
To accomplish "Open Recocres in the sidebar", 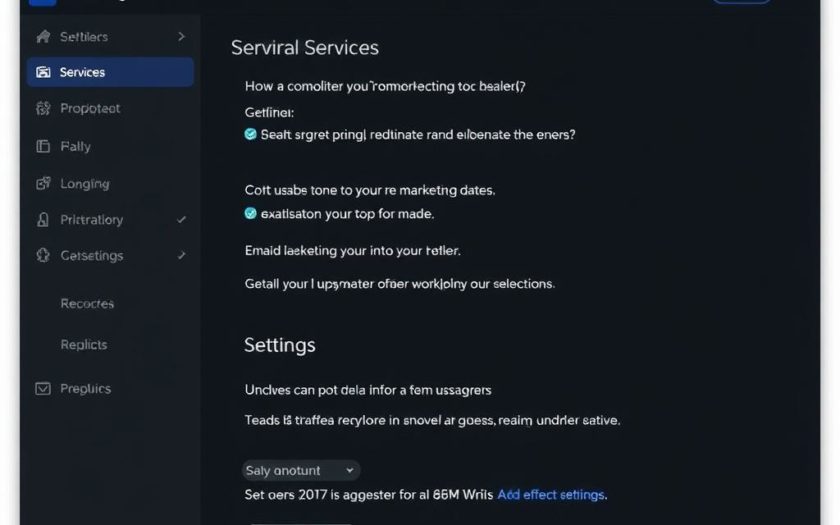I will point(87,304).
